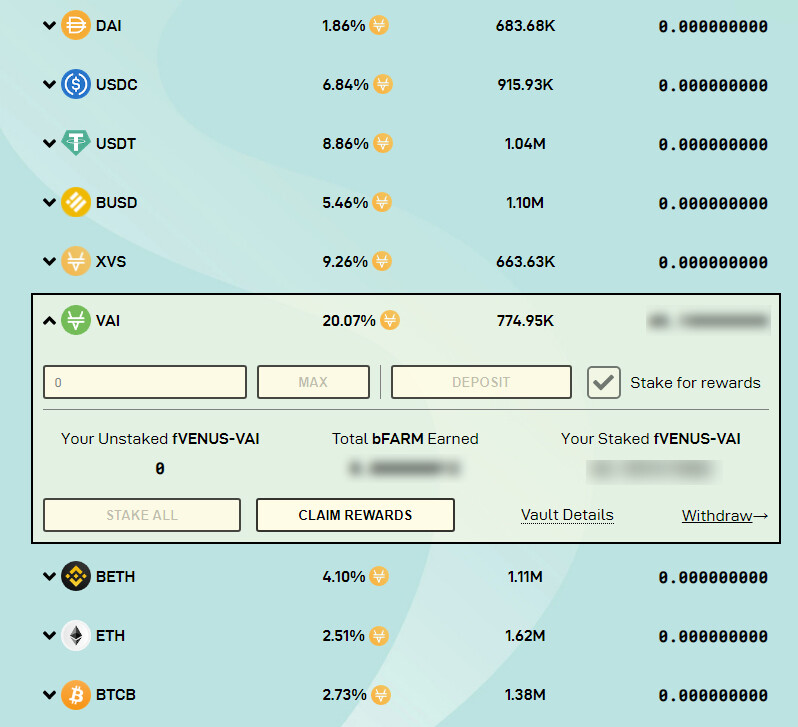The image size is (798, 727).
Task: Click Venus reward icon next to 1.86%
Action: (x=379, y=25)
